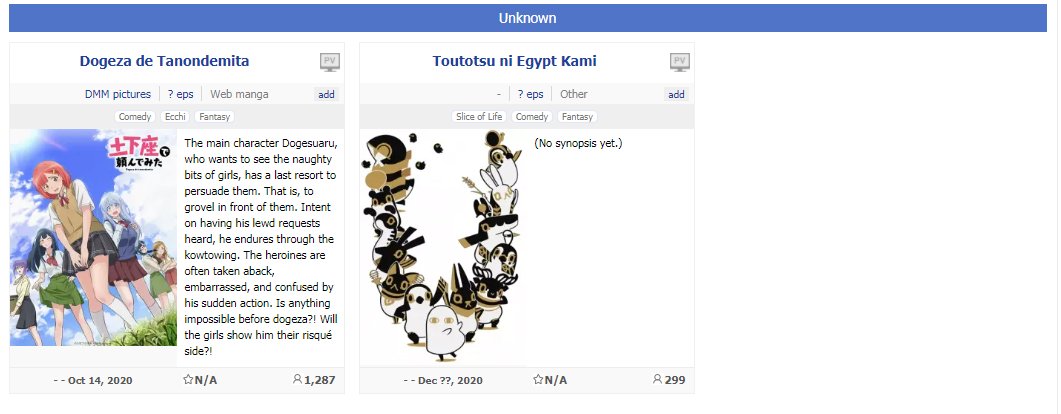Click the Unknown section header bar

[527, 18]
